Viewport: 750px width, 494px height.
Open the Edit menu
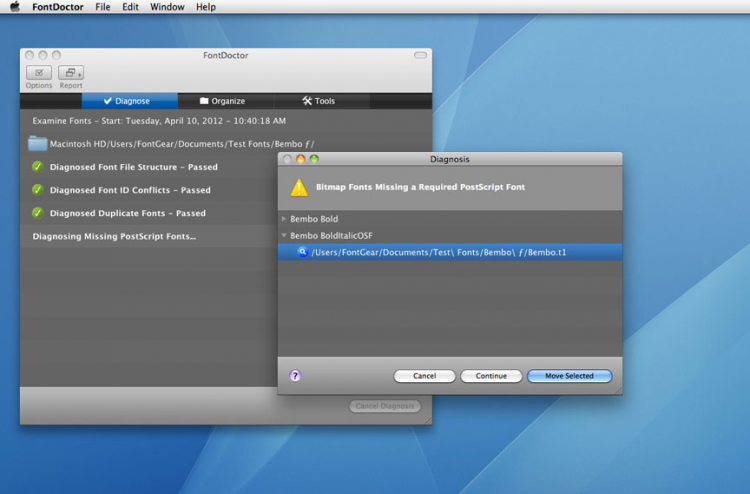click(x=130, y=7)
